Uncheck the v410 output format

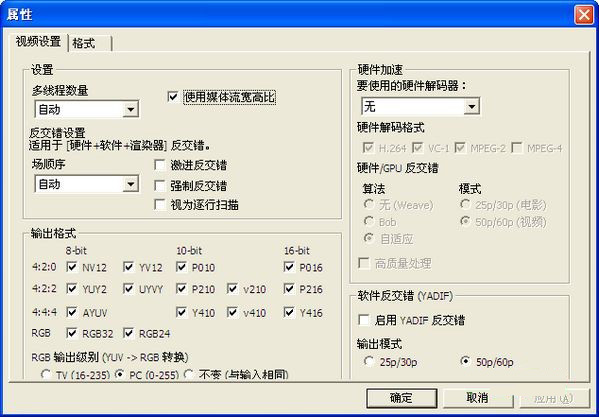coord(232,313)
